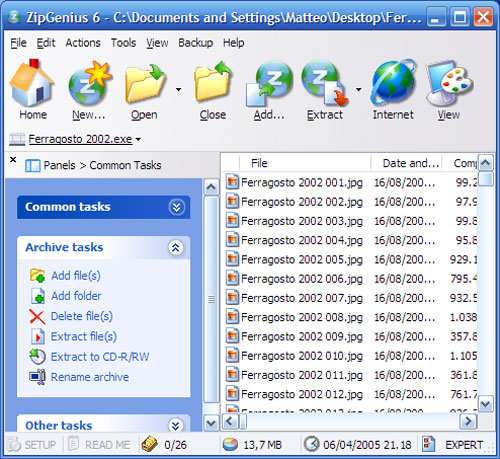This screenshot has height=459, width=500.
Task: Click the READ ME status bar button
Action: (99, 445)
